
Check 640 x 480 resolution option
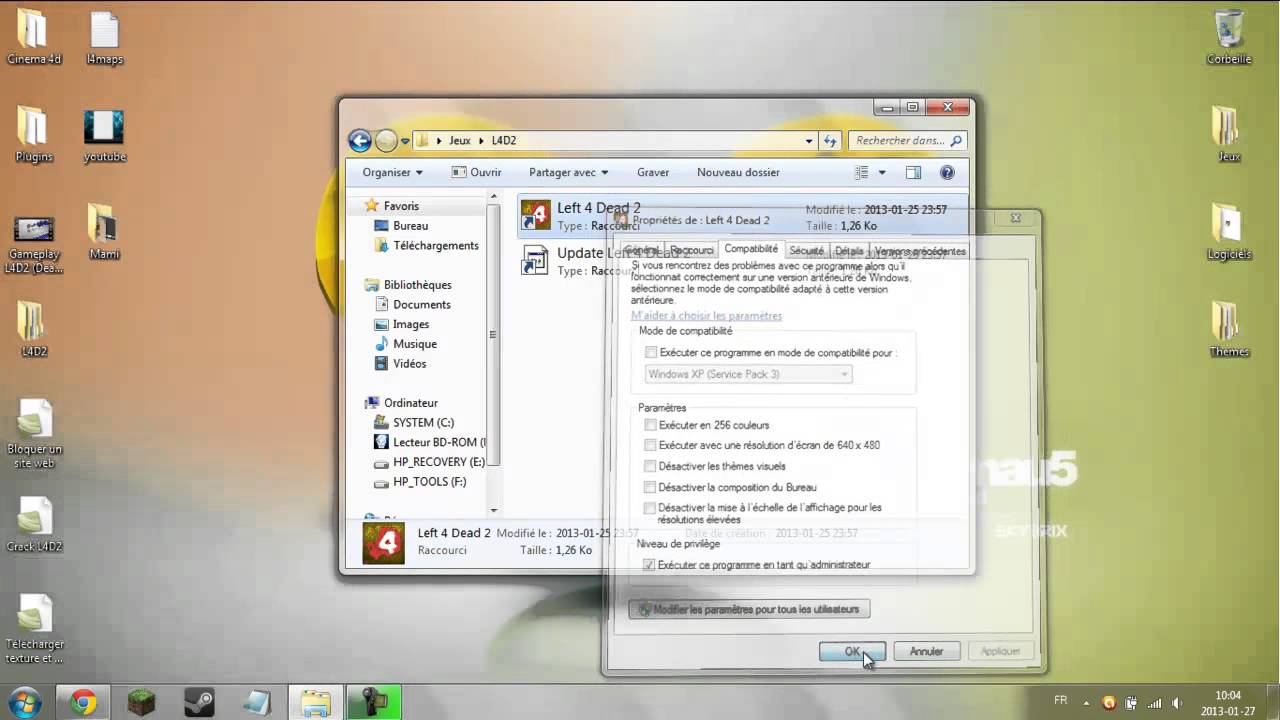click(651, 445)
